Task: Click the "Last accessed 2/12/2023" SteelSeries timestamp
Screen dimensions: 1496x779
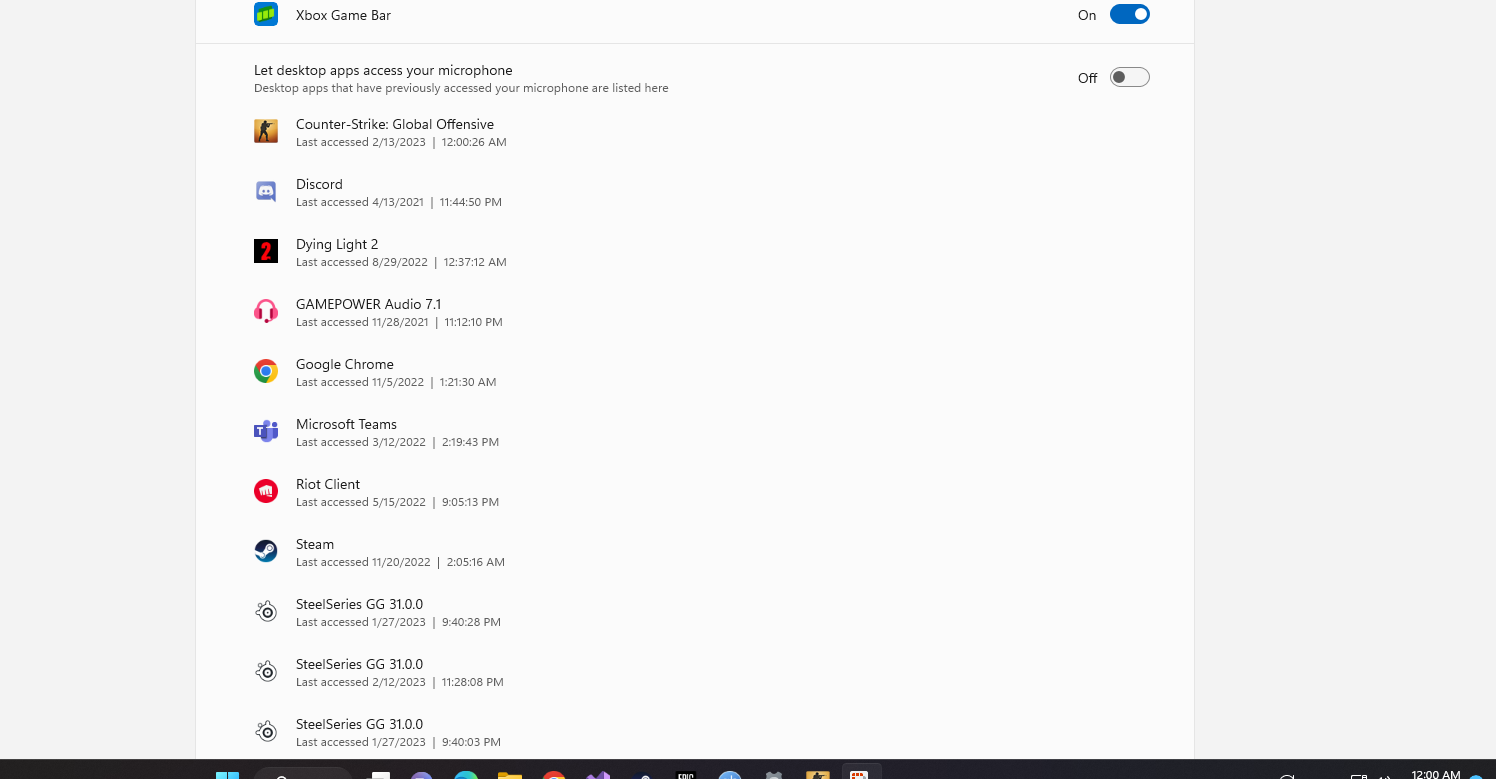Action: click(x=361, y=682)
